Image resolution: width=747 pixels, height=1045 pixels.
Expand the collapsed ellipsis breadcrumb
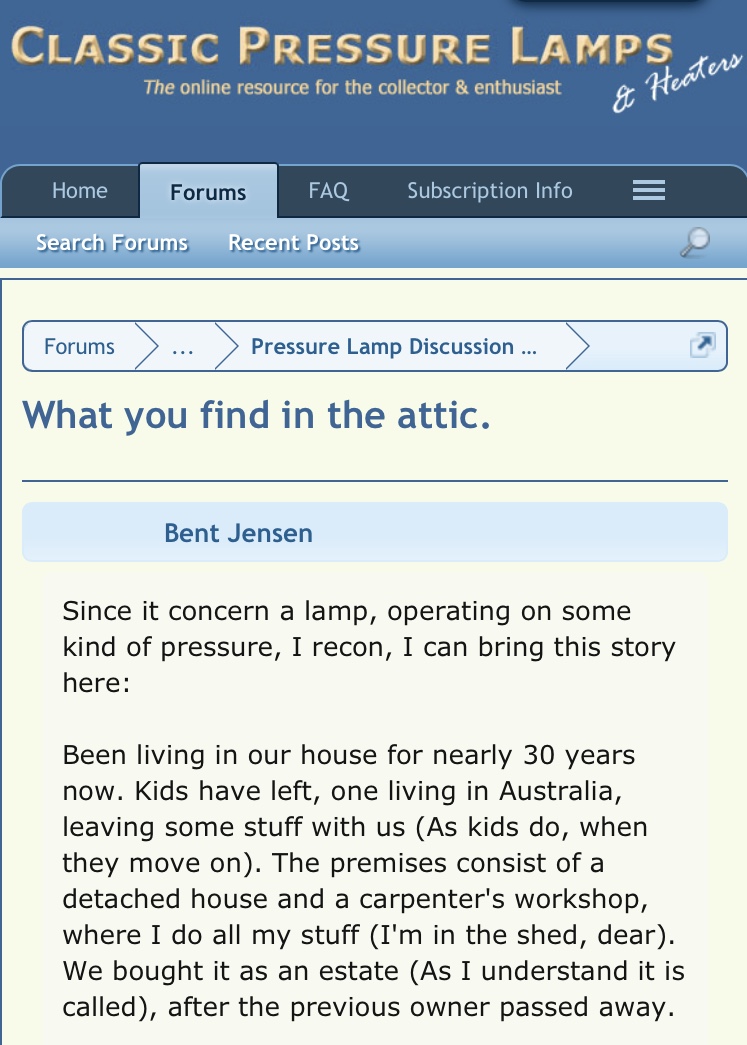[183, 347]
